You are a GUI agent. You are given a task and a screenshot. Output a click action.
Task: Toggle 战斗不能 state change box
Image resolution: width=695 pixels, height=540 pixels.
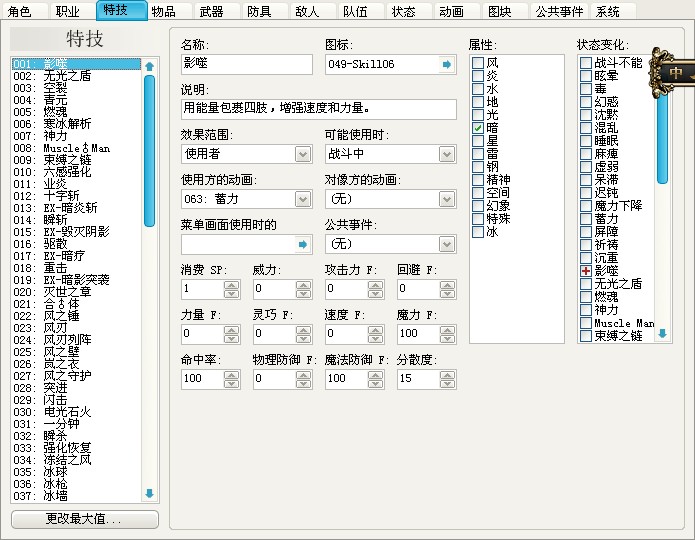tap(586, 63)
